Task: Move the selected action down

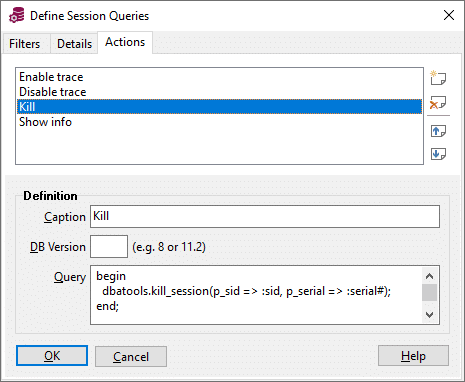Action: 438,154
